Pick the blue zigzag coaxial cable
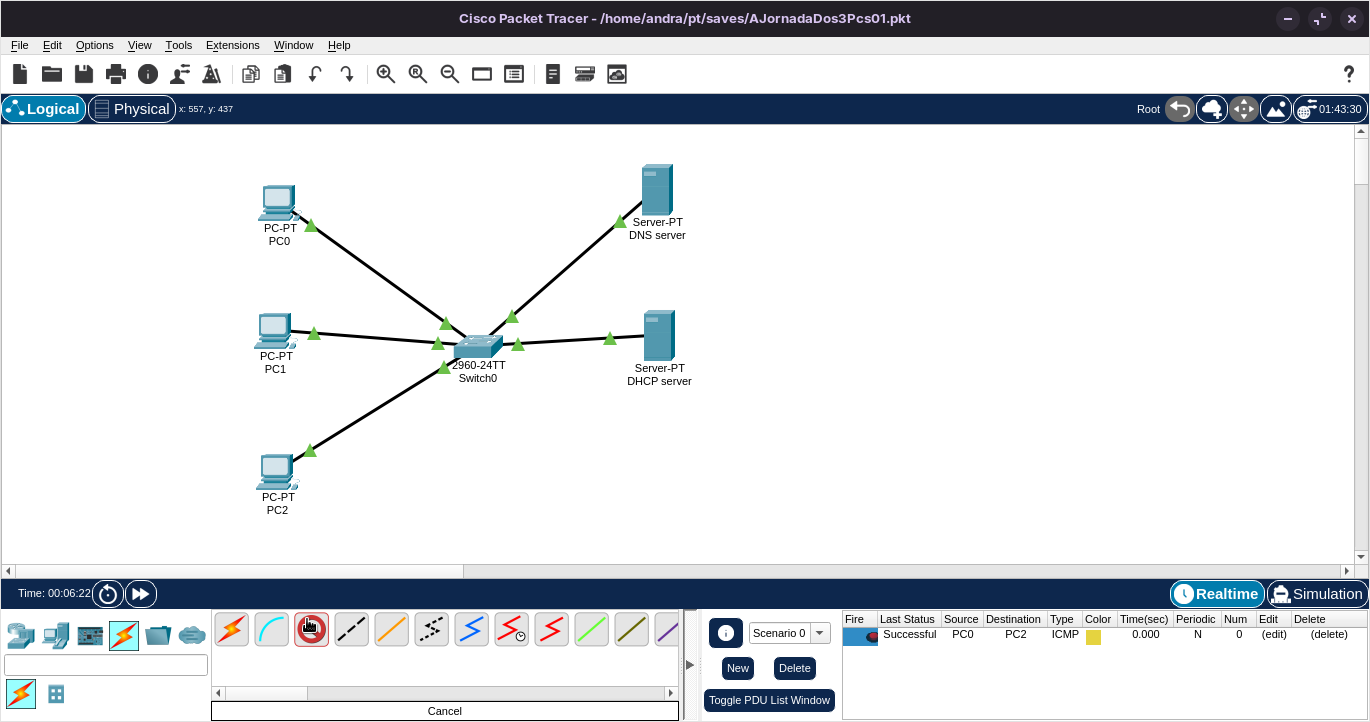1370x722 pixels. [472, 629]
